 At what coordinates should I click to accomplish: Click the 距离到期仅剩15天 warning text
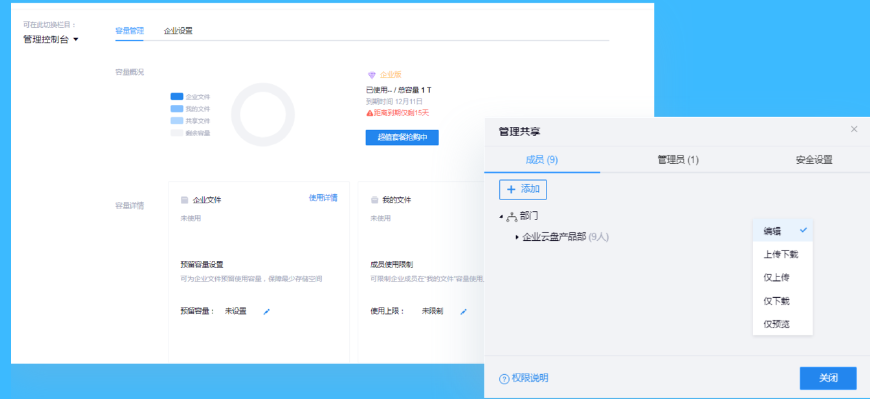point(402,113)
